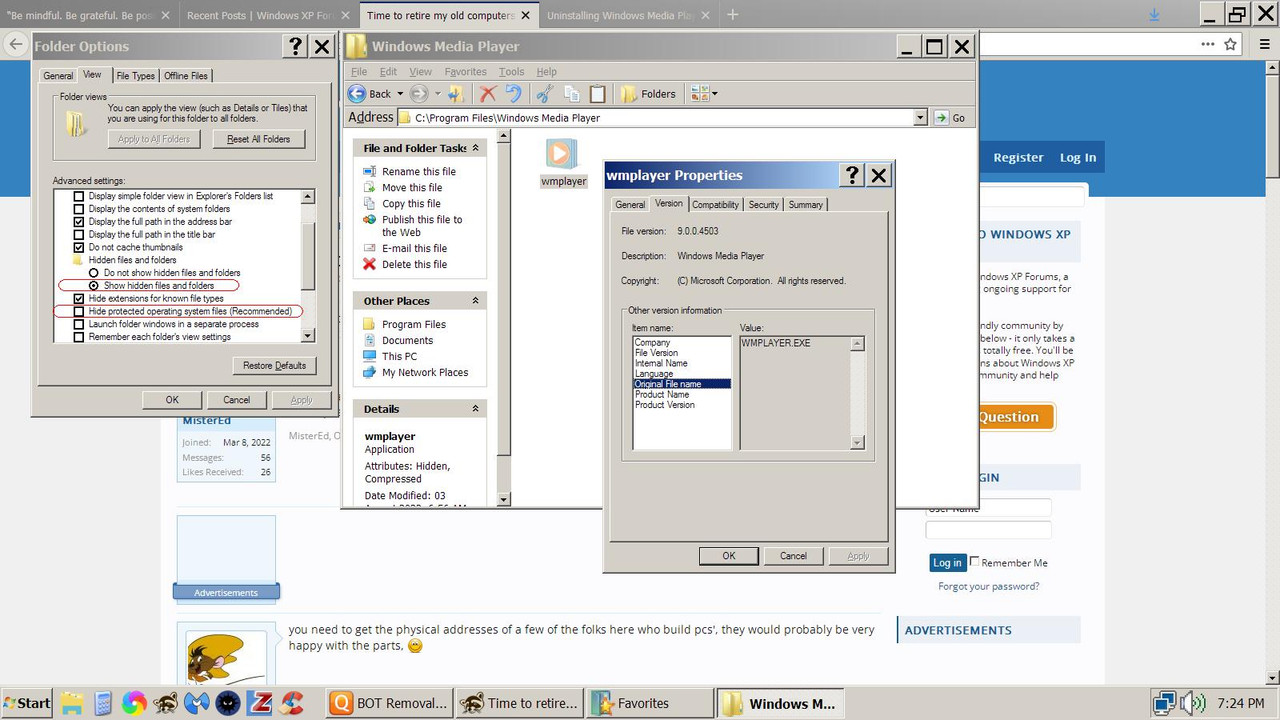Click the blue Undo arrow toolbar icon
1280x720 pixels.
(x=513, y=94)
